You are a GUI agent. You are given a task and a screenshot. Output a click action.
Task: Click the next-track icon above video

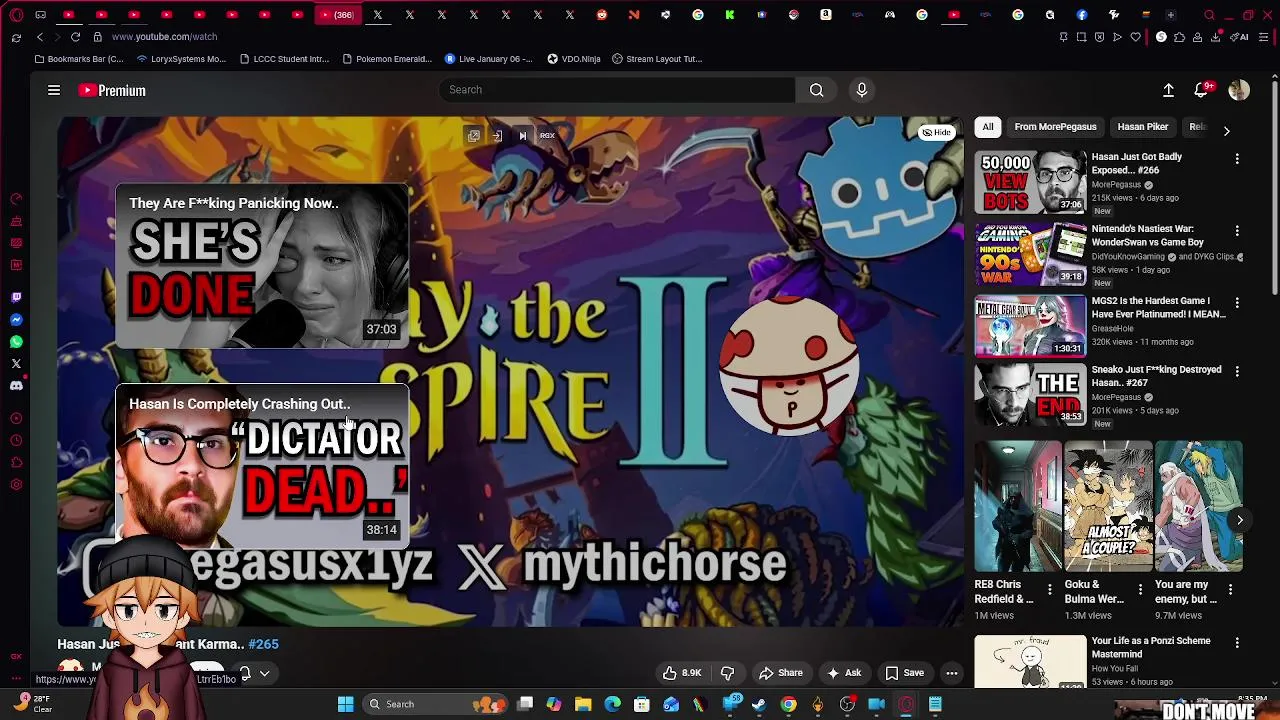pos(522,136)
